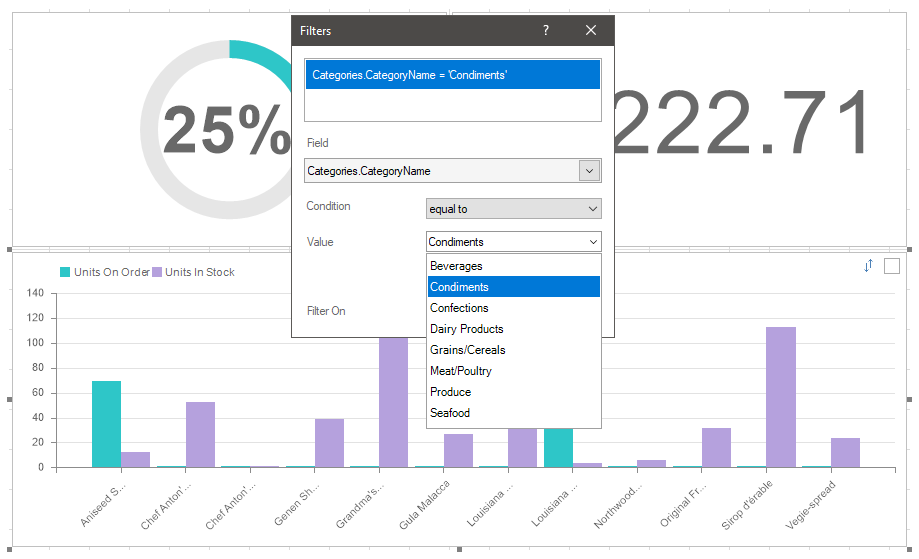Select the Categories.CategoryName = 'Condiments' filter entry
The height and width of the screenshot is (559, 919).
click(452, 75)
